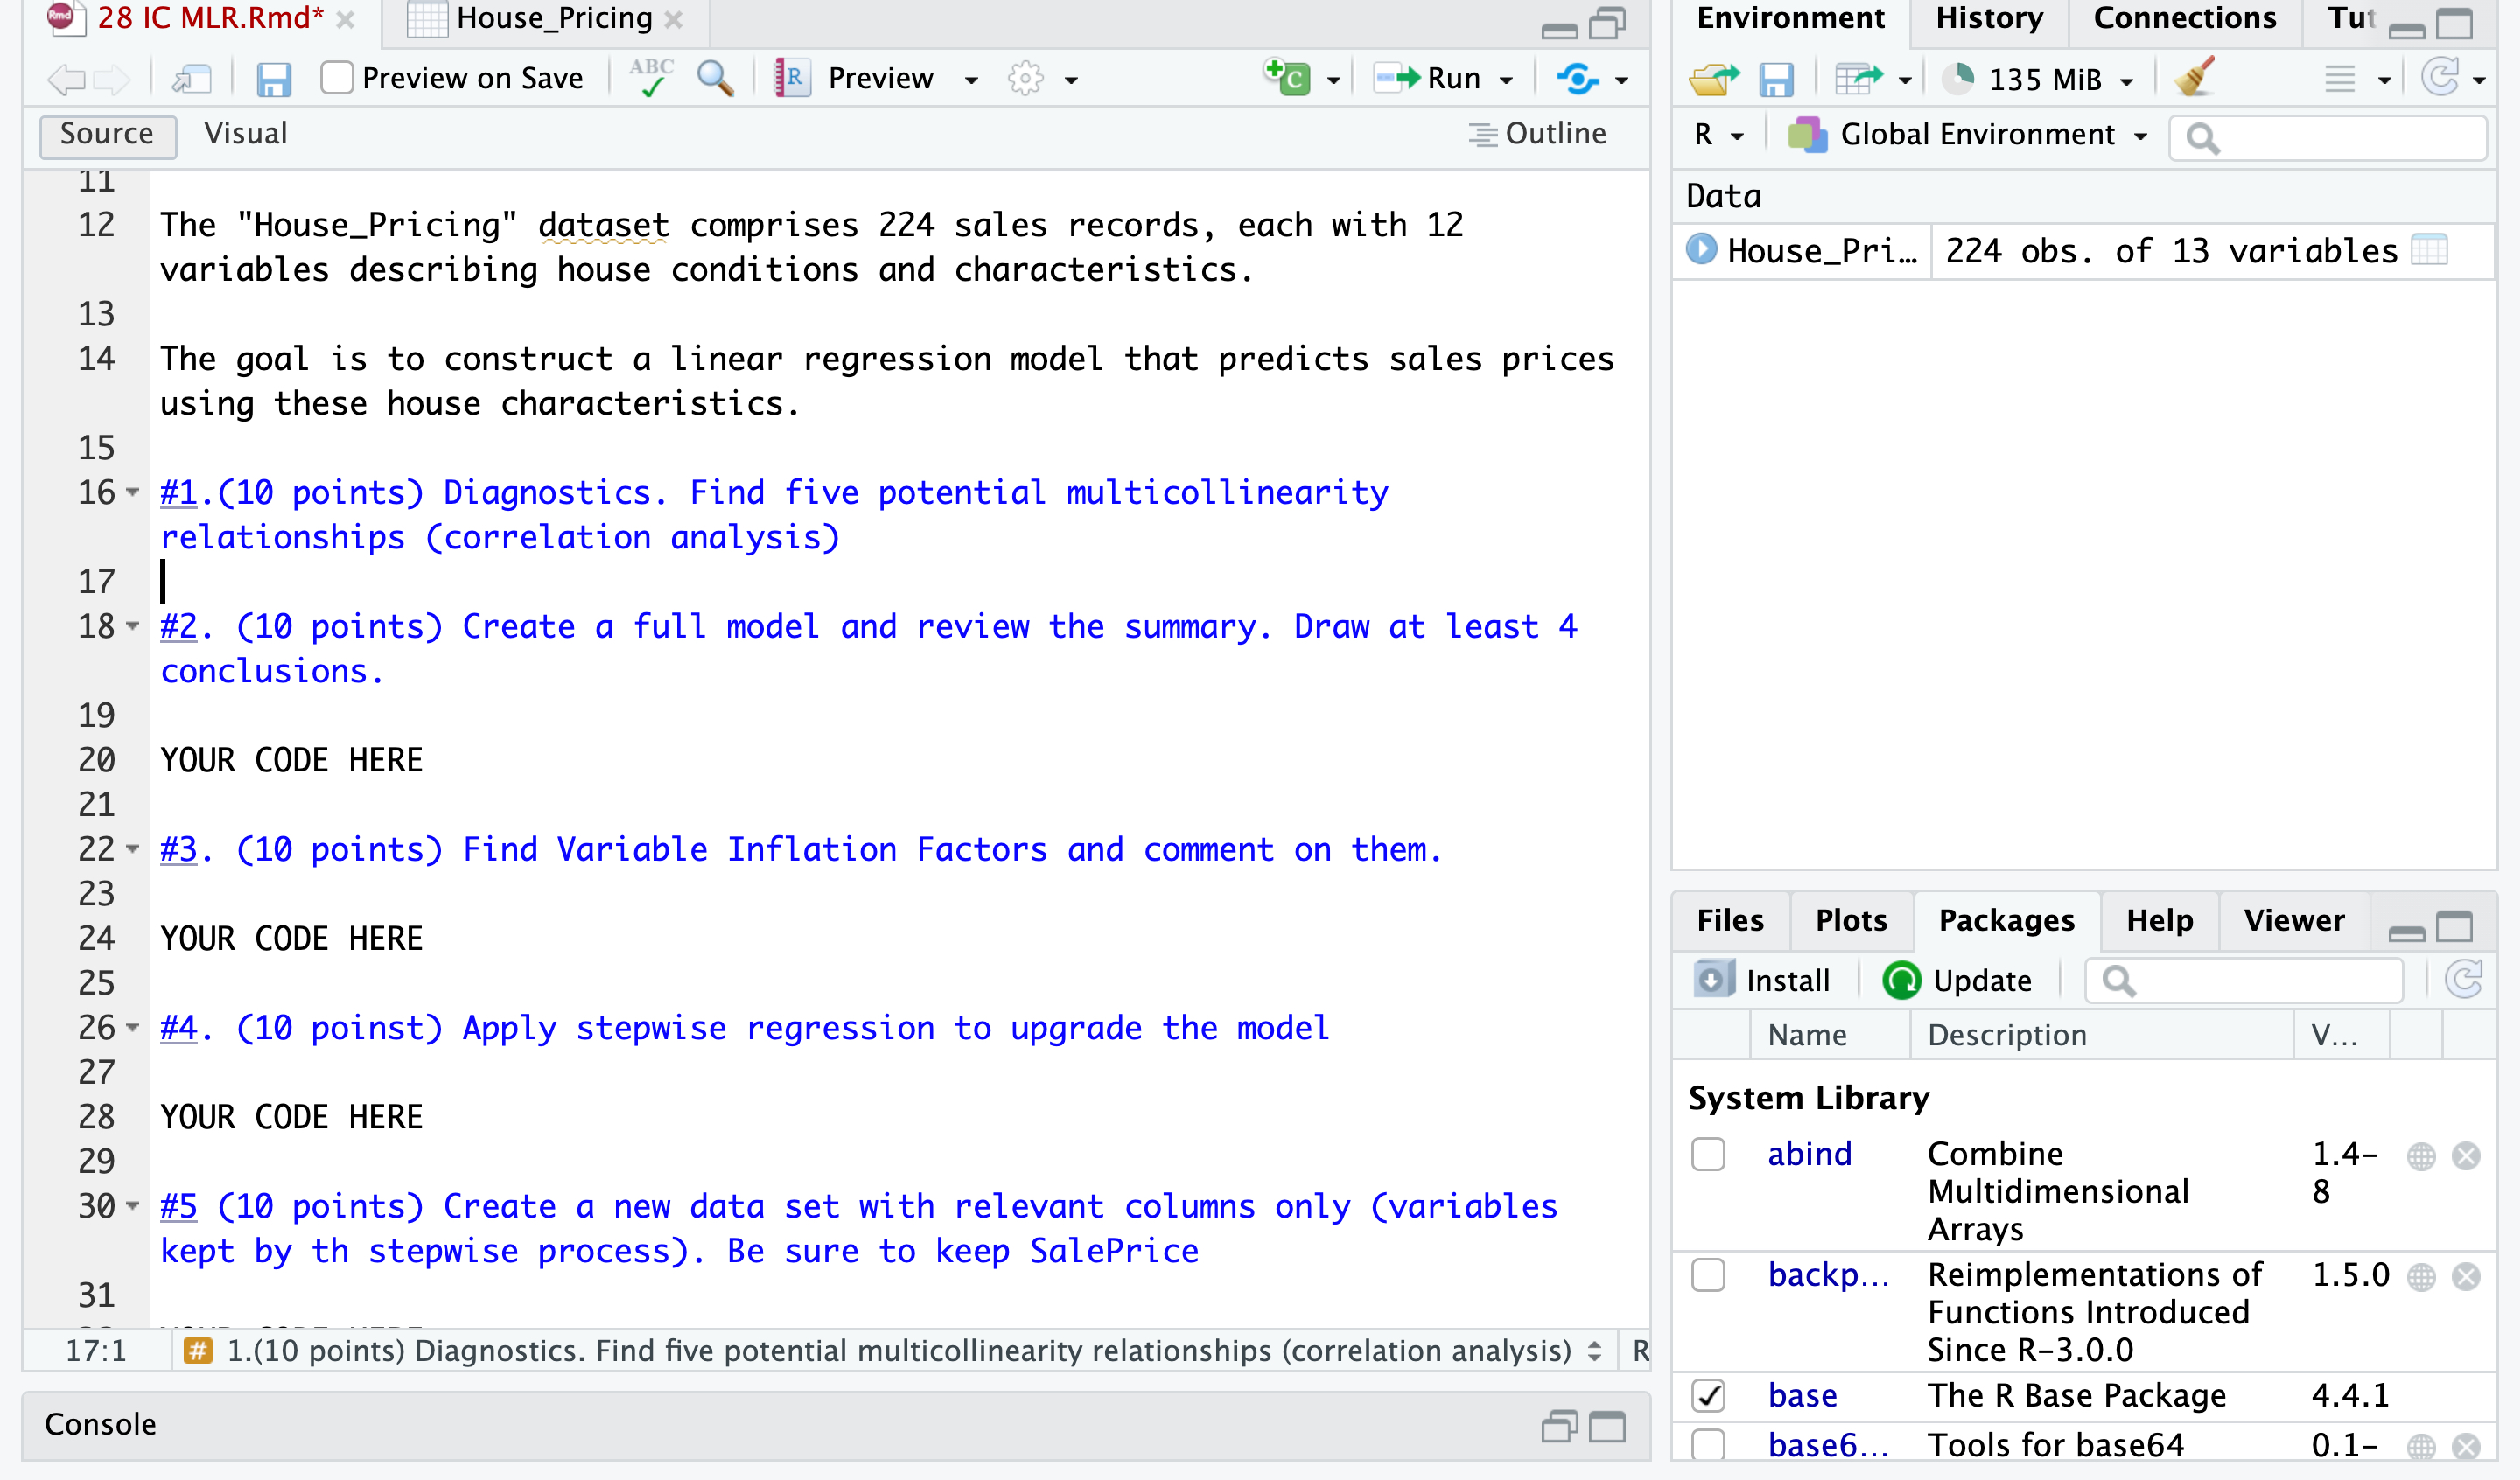Image resolution: width=2520 pixels, height=1480 pixels.
Task: Click the load workspace folder icon
Action: pos(1714,78)
